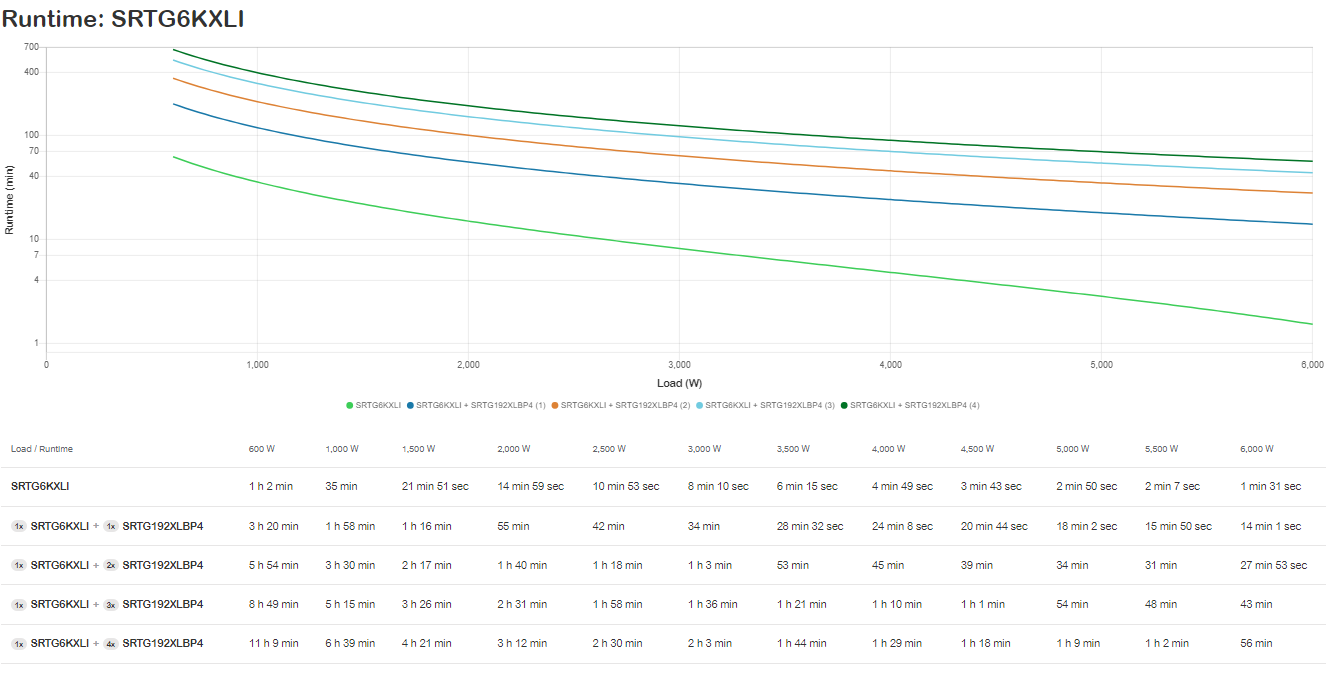The image size is (1330, 674).
Task: Select the 6,000 W column header
Action: pyautogui.click(x=1257, y=449)
